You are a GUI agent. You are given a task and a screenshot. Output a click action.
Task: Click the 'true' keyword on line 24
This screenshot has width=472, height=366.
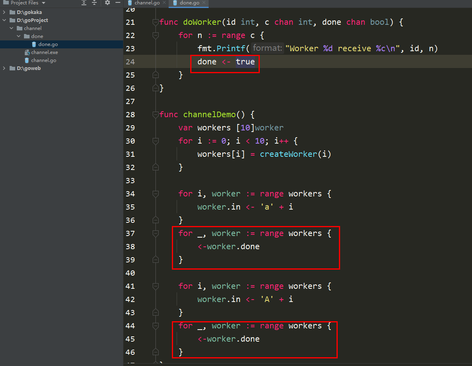click(x=245, y=62)
